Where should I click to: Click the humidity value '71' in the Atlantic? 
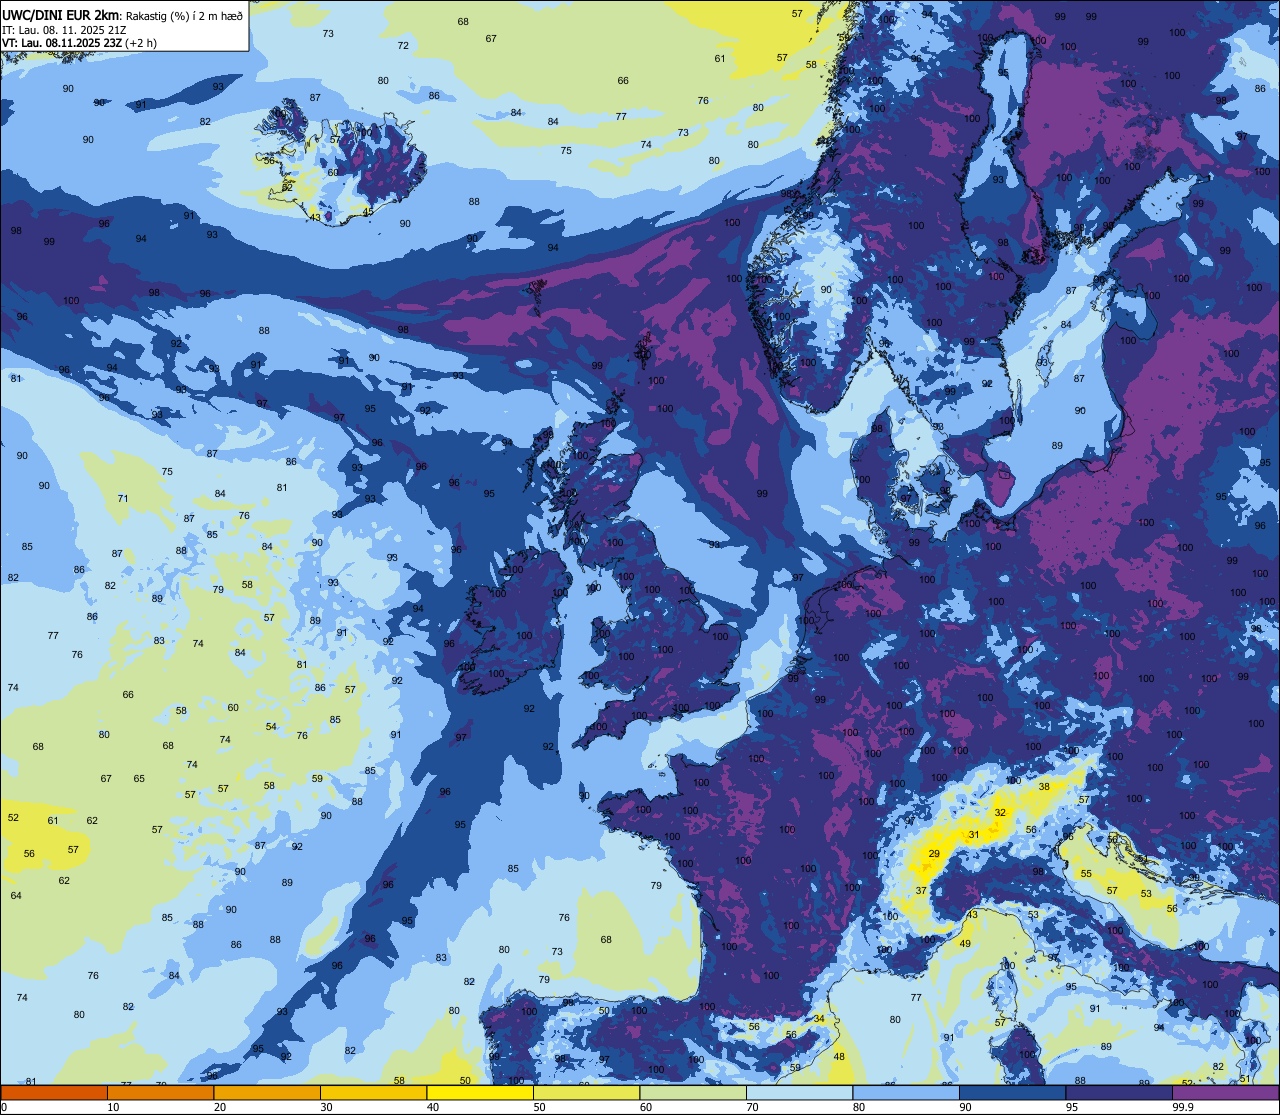tap(123, 498)
